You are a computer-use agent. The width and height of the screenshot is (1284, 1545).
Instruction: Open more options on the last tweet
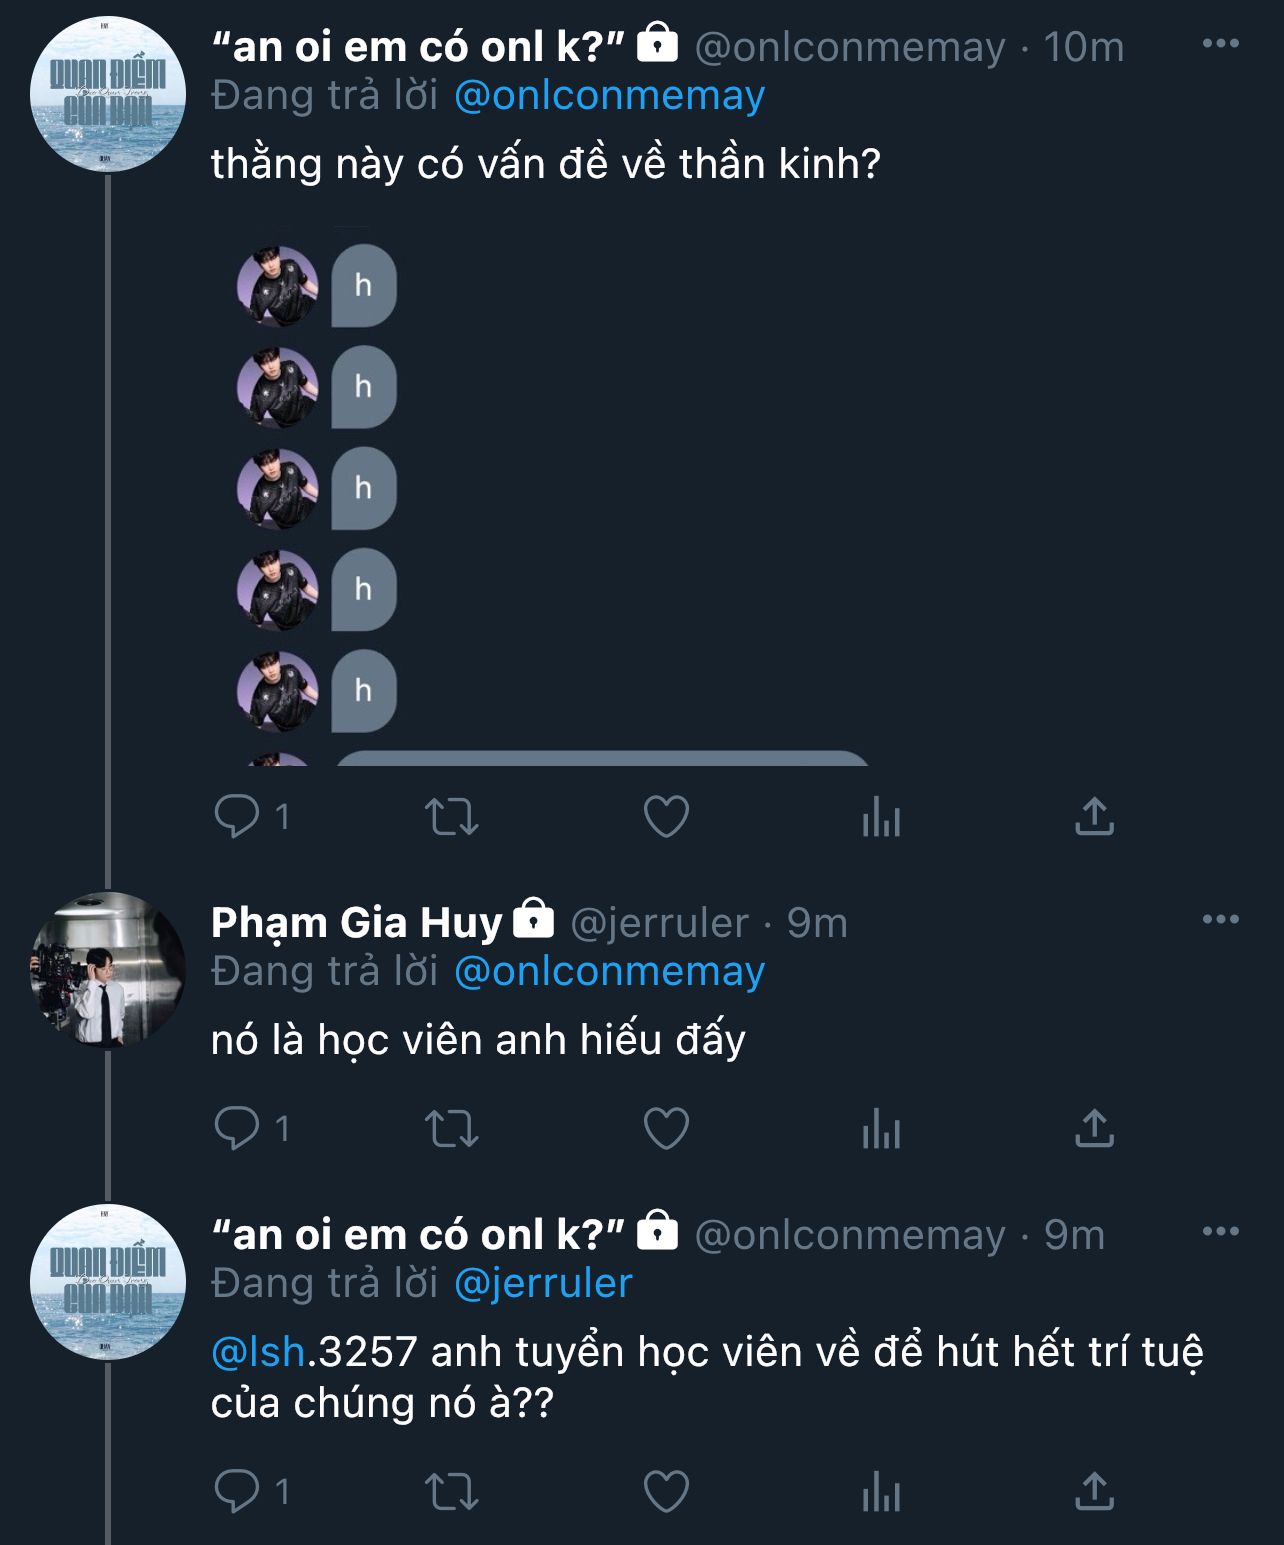click(x=1220, y=1232)
